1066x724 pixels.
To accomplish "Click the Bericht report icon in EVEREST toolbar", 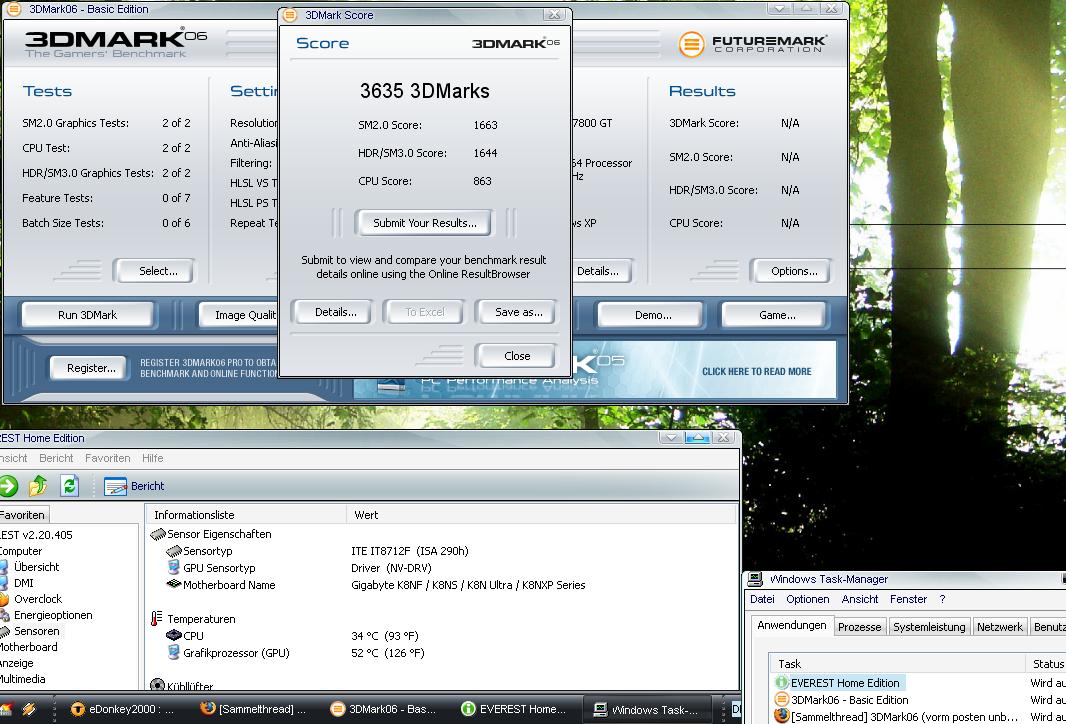I will pos(116,486).
